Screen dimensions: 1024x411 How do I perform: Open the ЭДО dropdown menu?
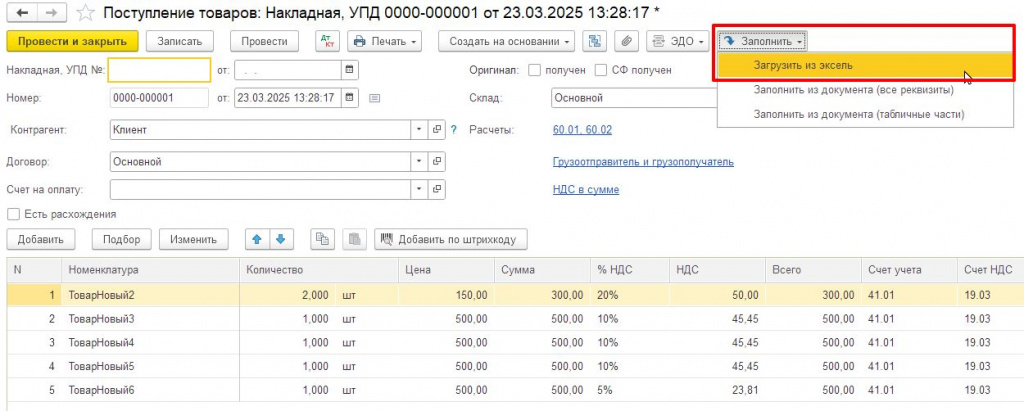click(677, 41)
